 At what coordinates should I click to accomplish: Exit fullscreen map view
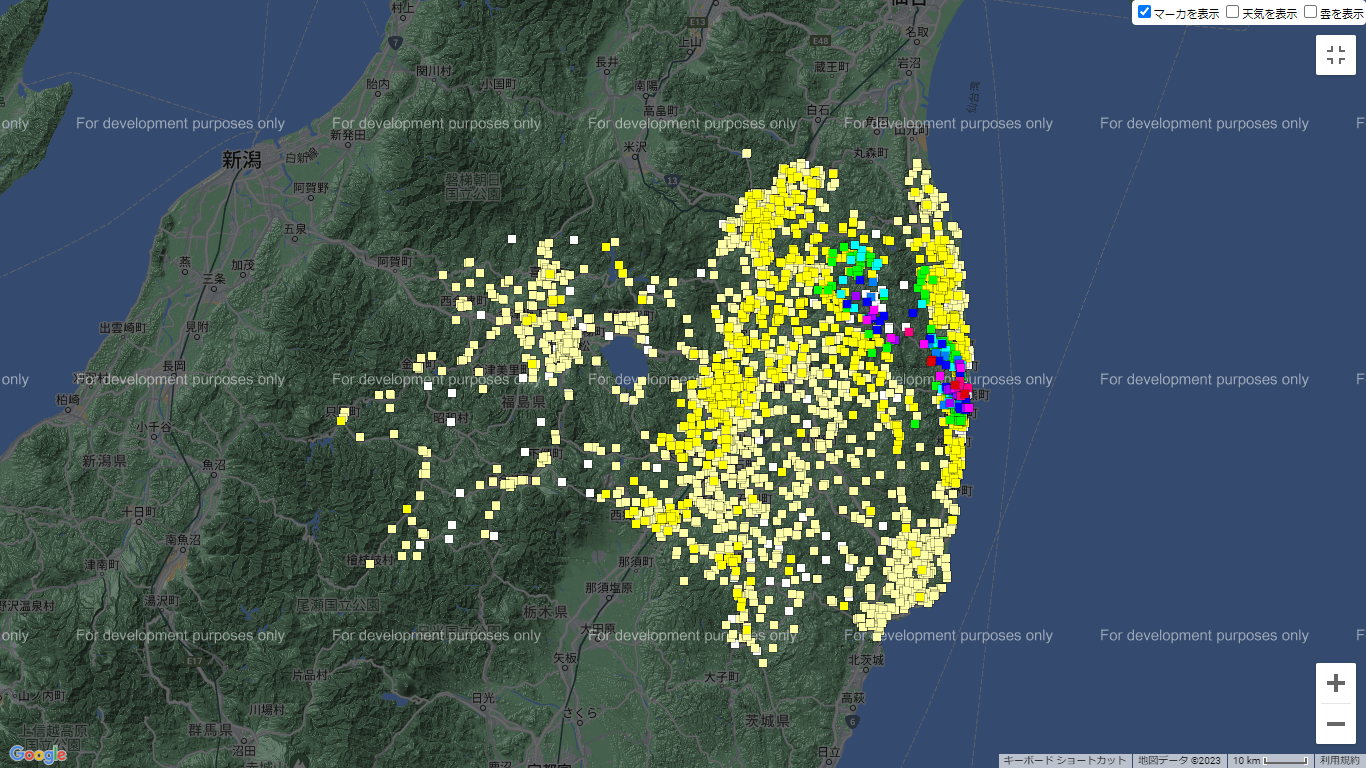tap(1336, 55)
